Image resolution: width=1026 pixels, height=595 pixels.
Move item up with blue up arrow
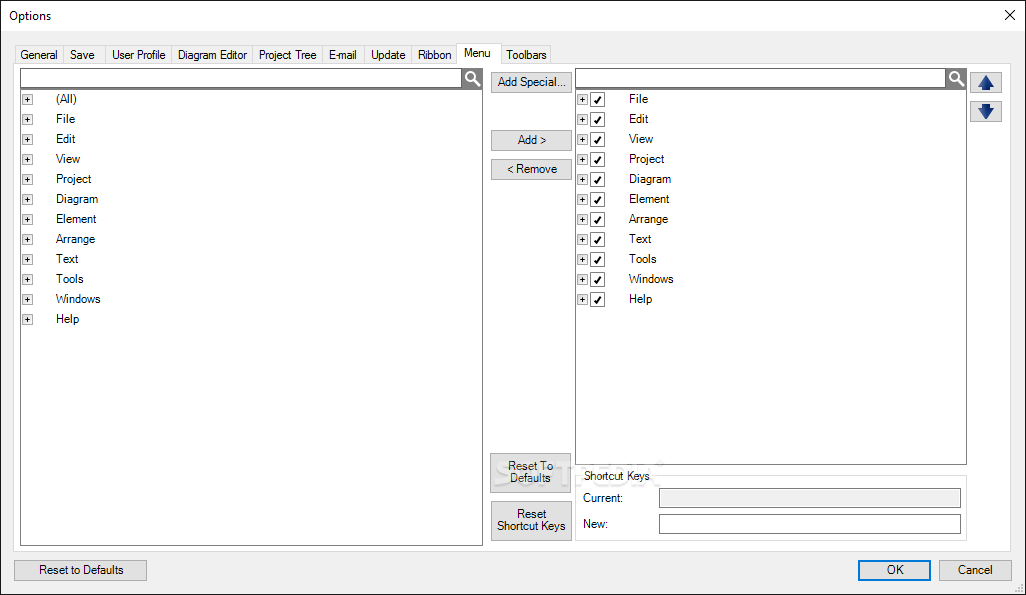[x=986, y=83]
